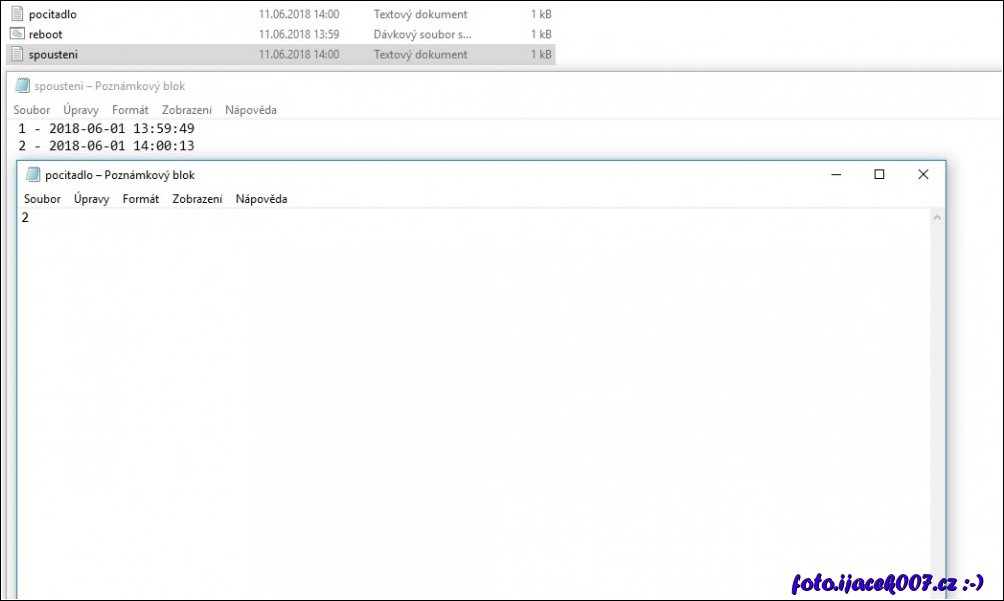
Task: Open Zobrazení menu in spousteni window
Action: (186, 110)
